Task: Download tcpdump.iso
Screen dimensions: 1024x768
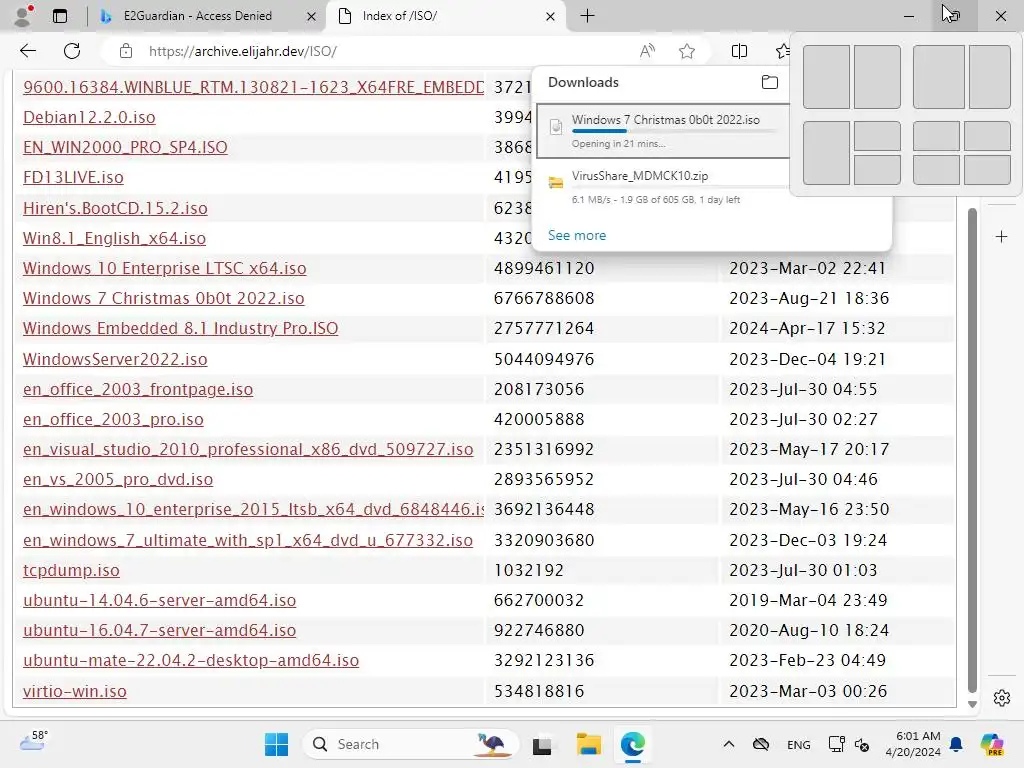Action: point(71,570)
